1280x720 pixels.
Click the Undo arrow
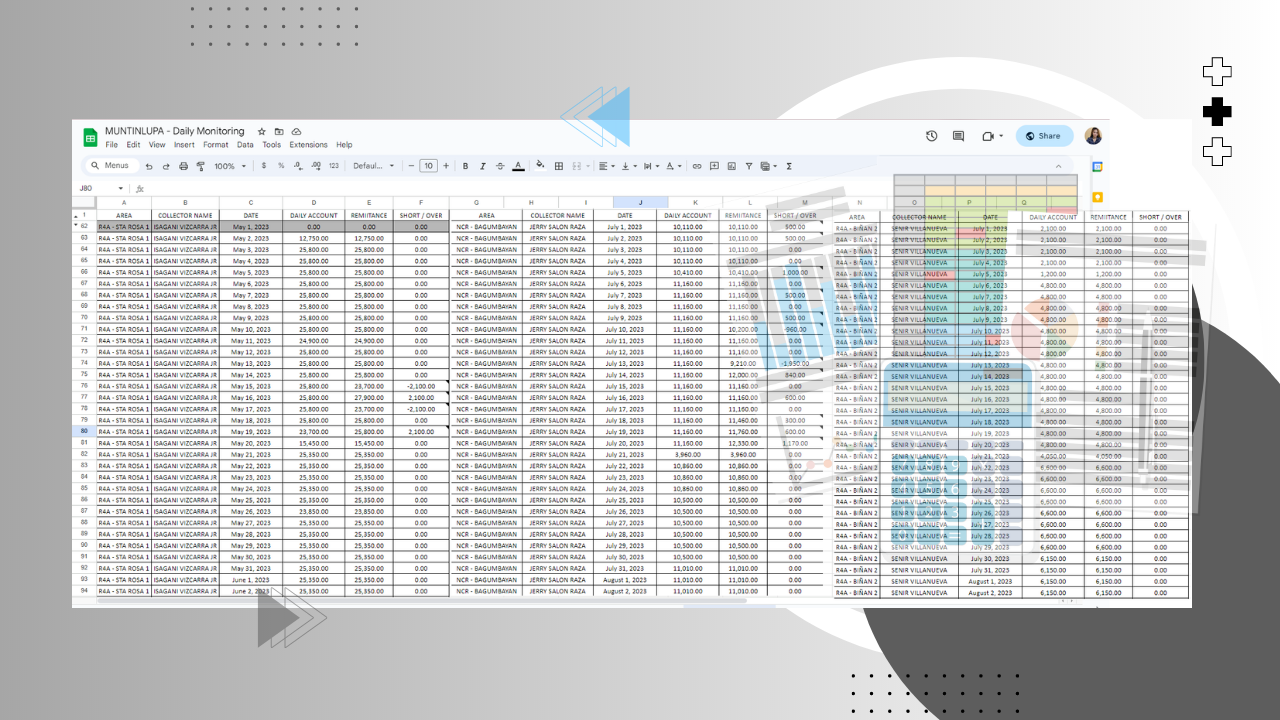(x=149, y=166)
